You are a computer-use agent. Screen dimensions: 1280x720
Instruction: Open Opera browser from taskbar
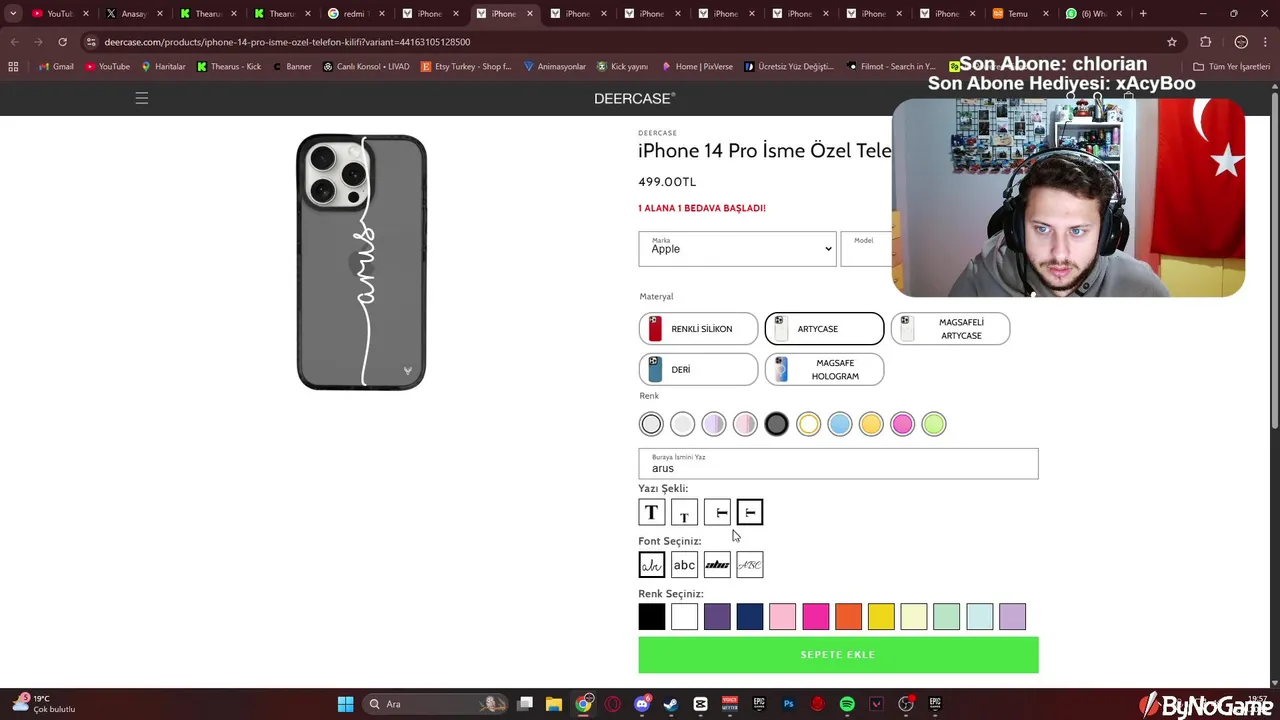[x=612, y=704]
